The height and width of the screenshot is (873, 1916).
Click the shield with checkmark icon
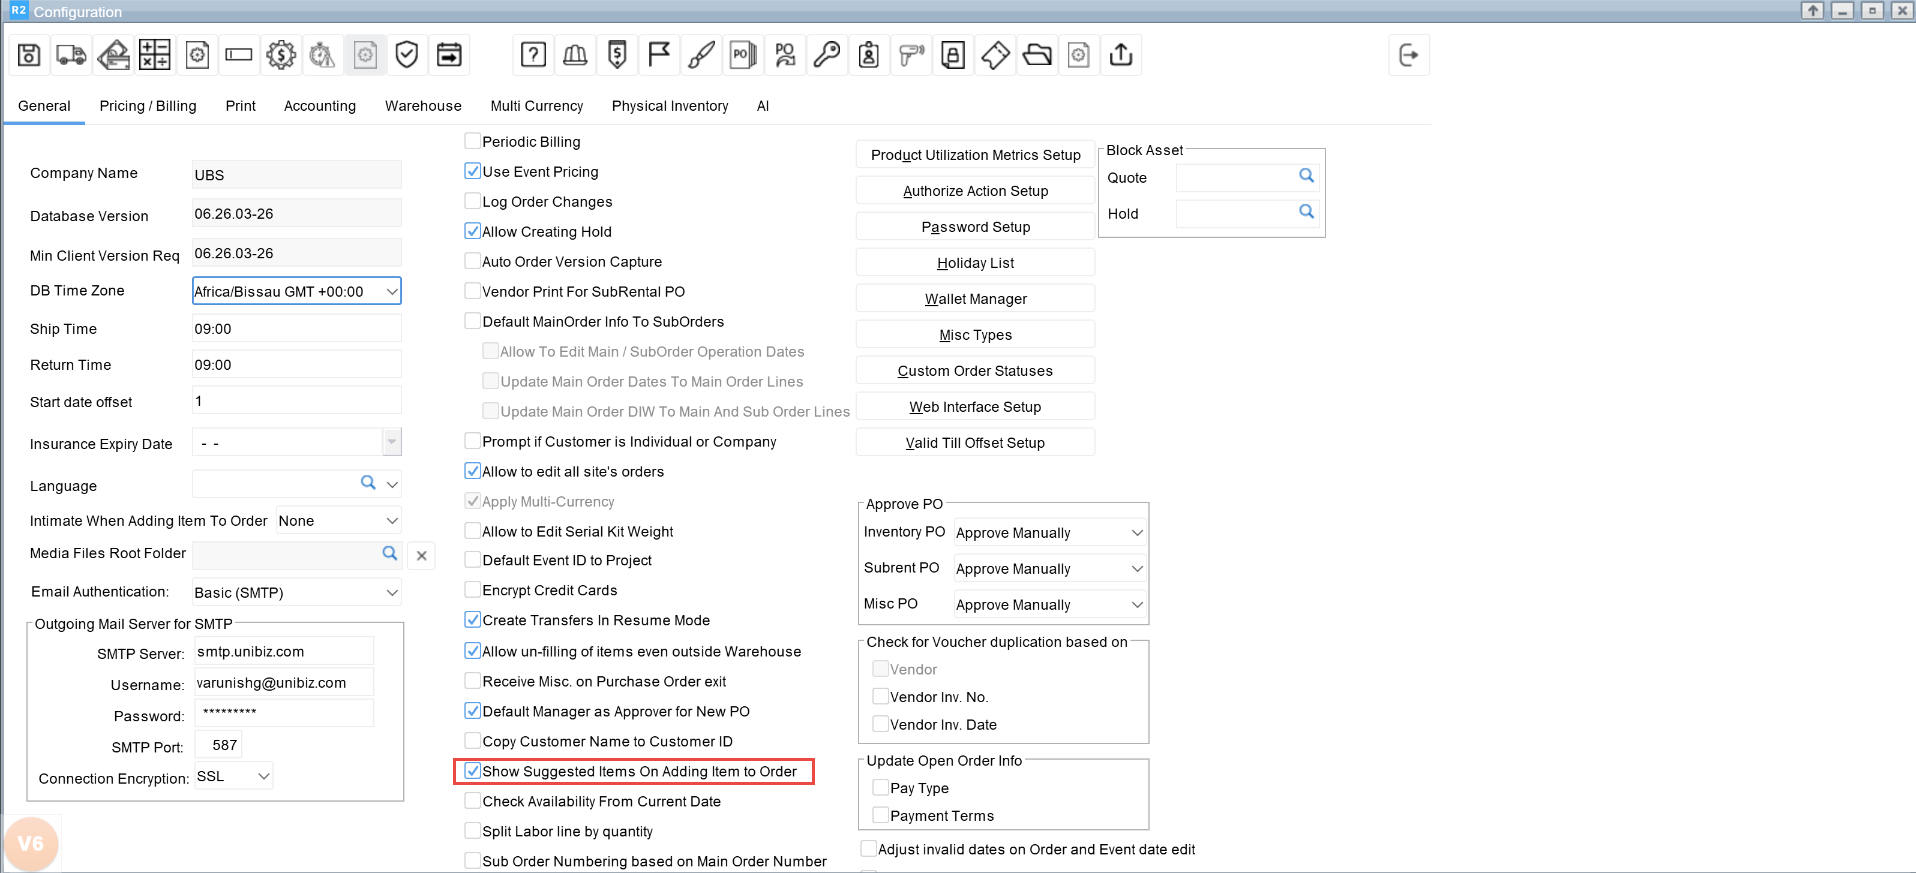(x=406, y=55)
